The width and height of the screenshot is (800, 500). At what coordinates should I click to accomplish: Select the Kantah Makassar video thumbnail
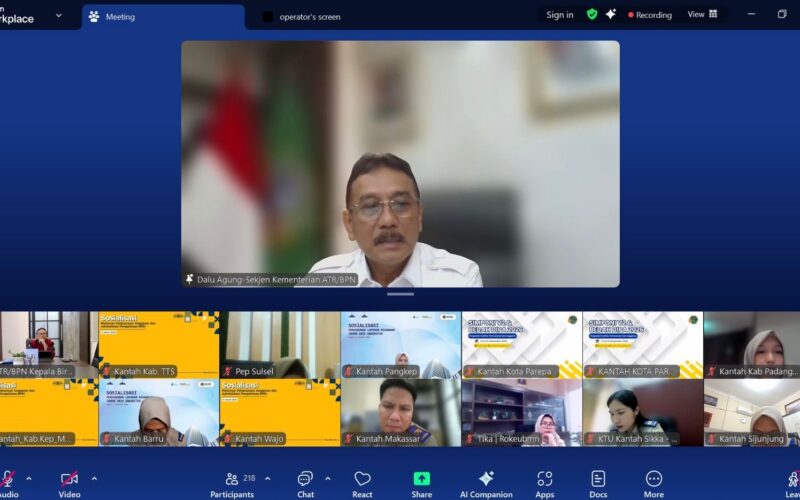(400, 411)
